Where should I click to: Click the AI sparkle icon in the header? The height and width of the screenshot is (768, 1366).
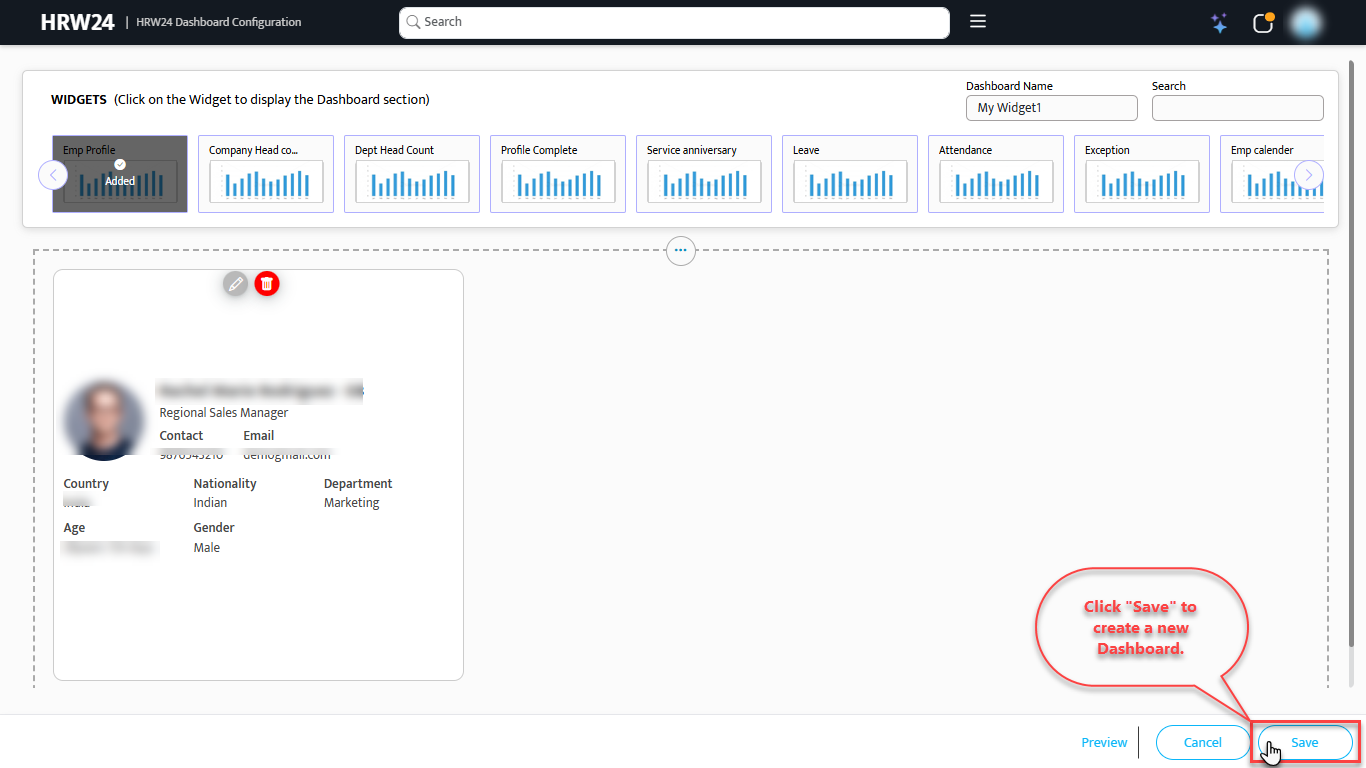click(x=1219, y=22)
